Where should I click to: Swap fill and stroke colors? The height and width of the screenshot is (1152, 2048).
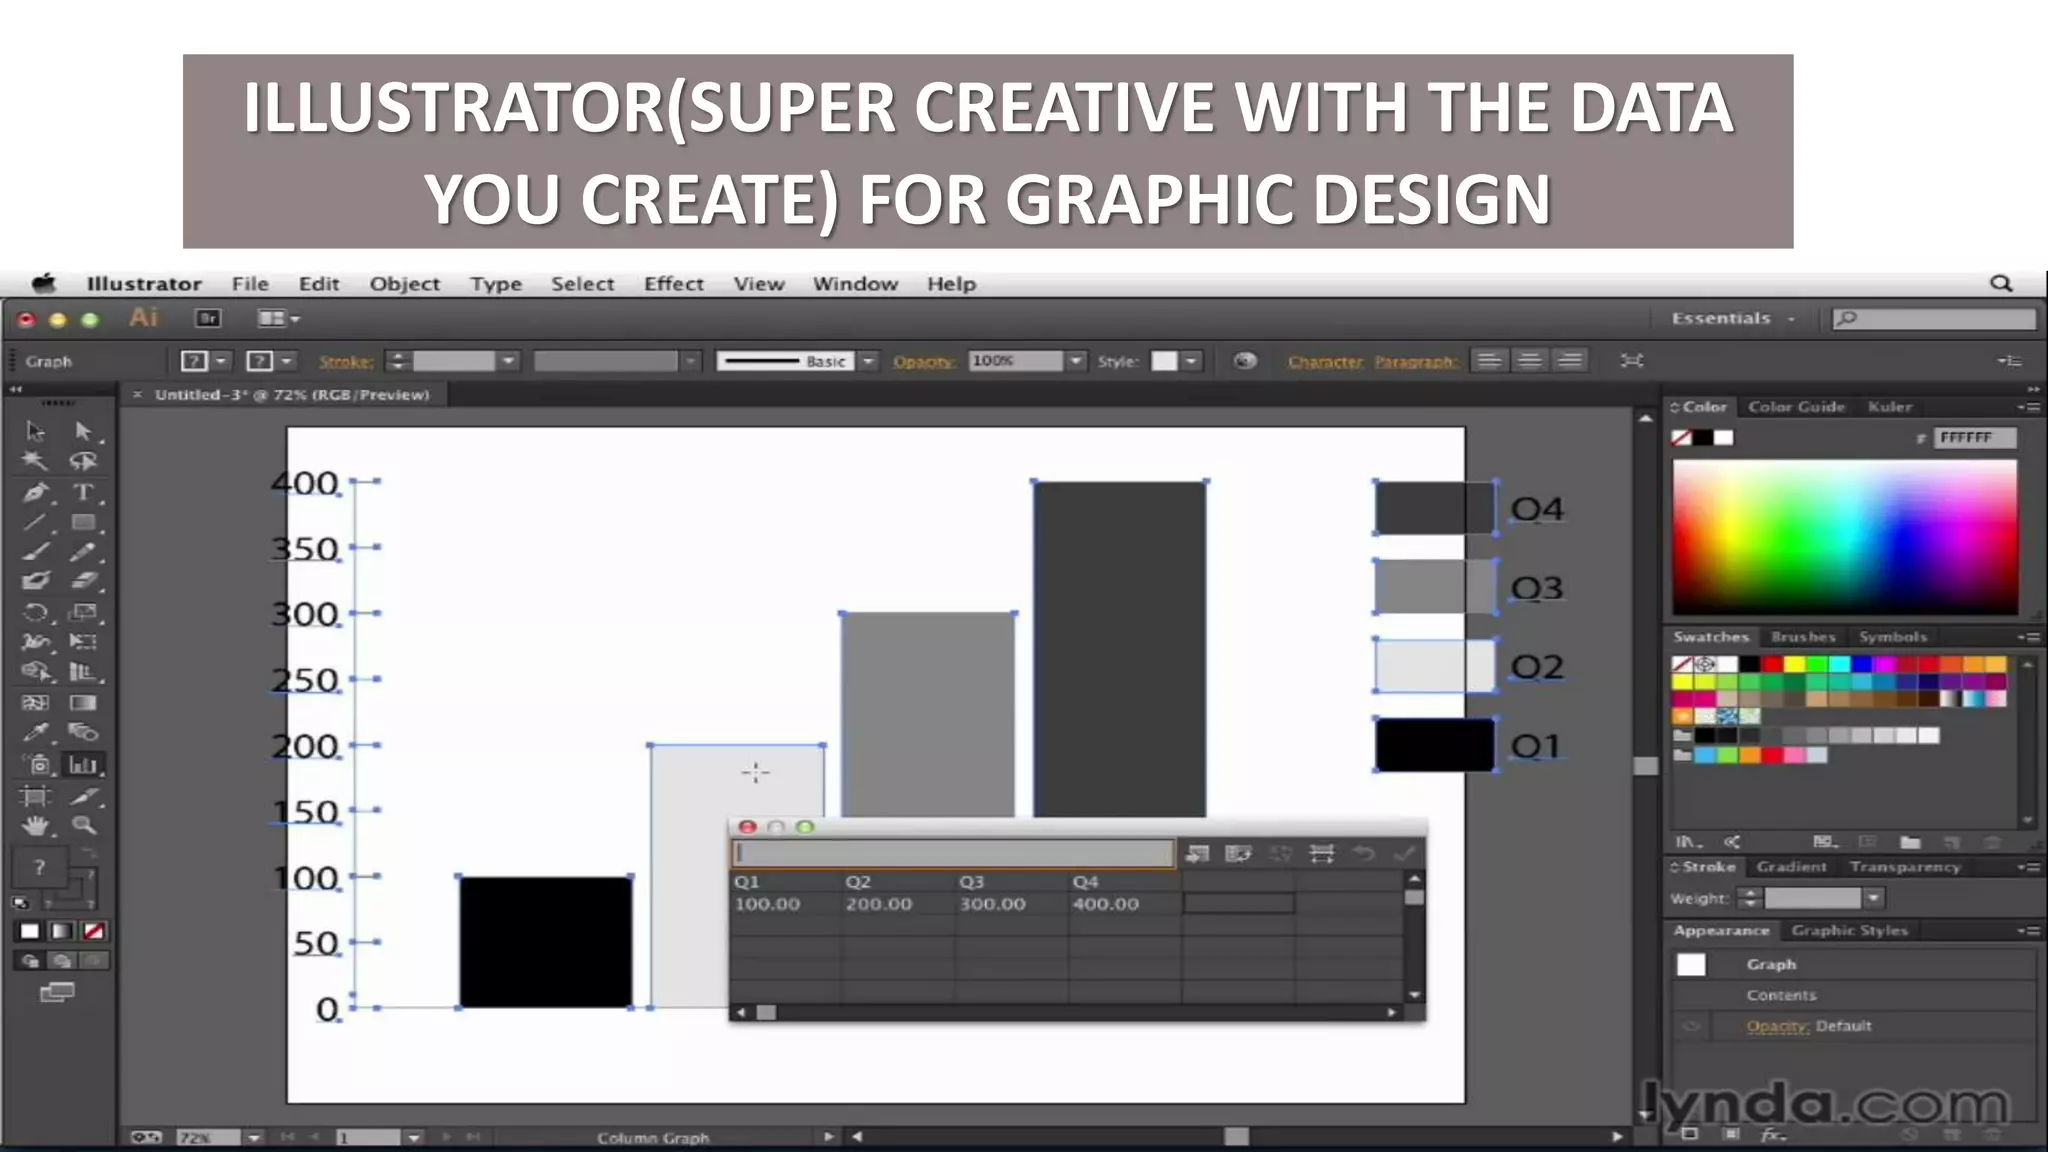pos(89,854)
